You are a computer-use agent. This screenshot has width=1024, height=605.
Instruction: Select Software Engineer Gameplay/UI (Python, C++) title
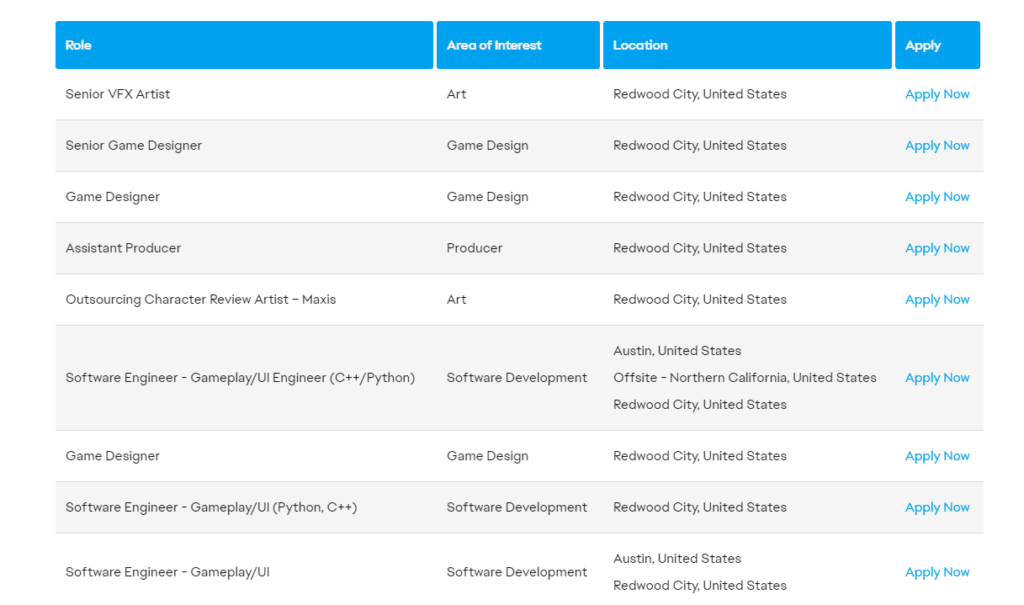[211, 508]
